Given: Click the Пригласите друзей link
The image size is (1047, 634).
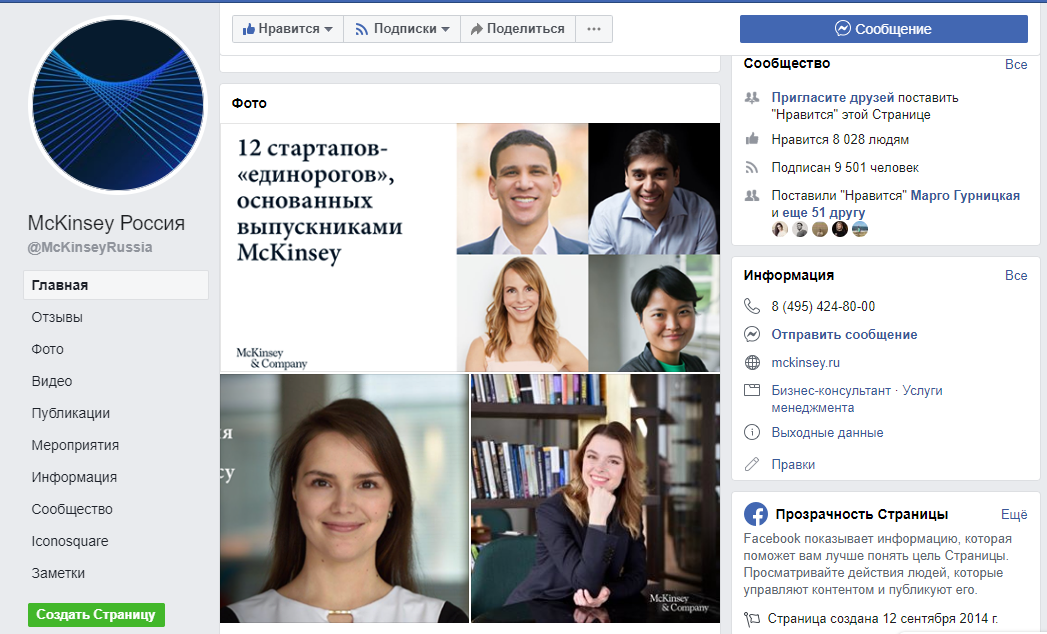Looking at the screenshot, I should (x=833, y=98).
